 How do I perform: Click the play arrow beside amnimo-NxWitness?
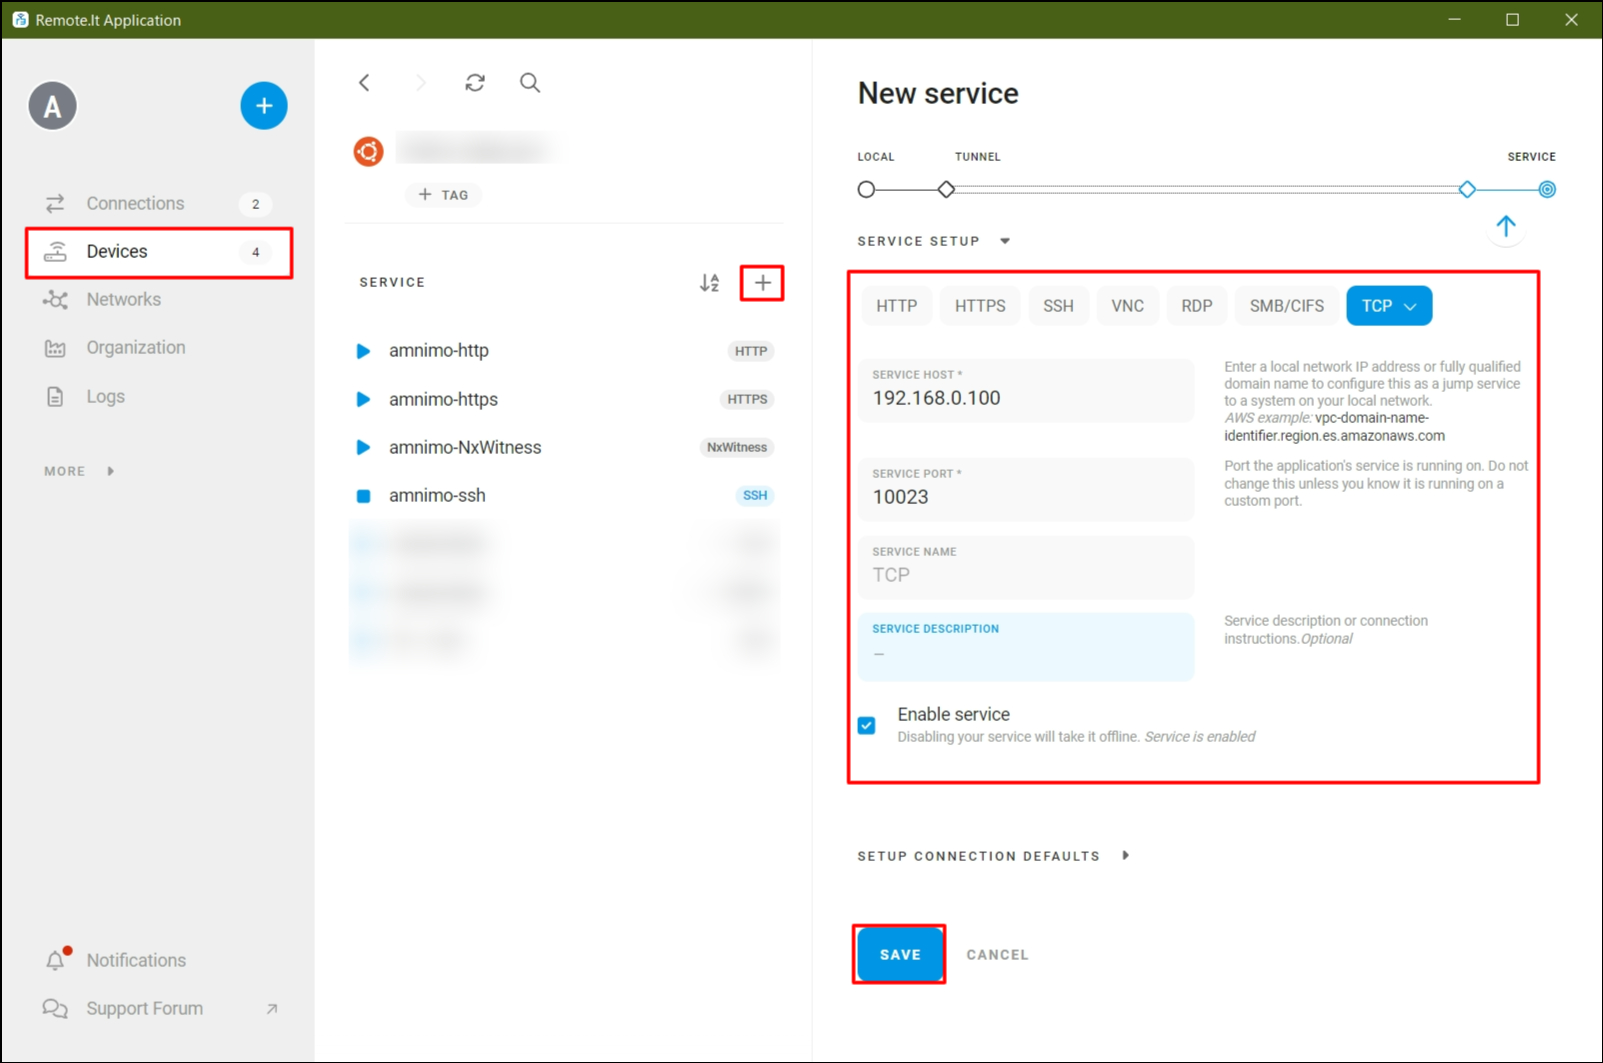(x=363, y=447)
